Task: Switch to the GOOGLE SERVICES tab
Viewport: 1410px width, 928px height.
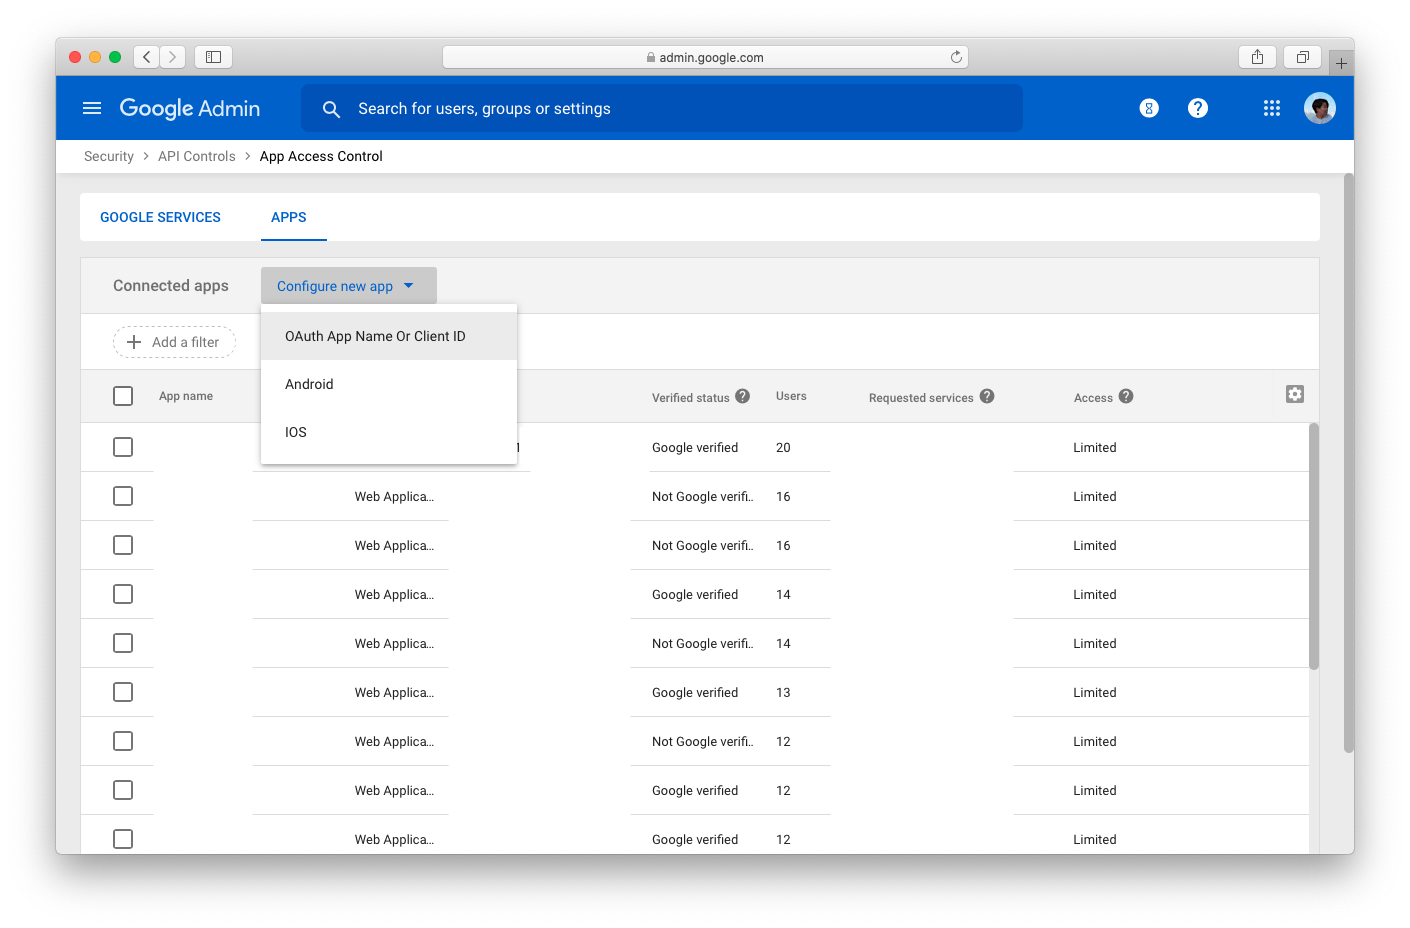Action: (x=160, y=217)
